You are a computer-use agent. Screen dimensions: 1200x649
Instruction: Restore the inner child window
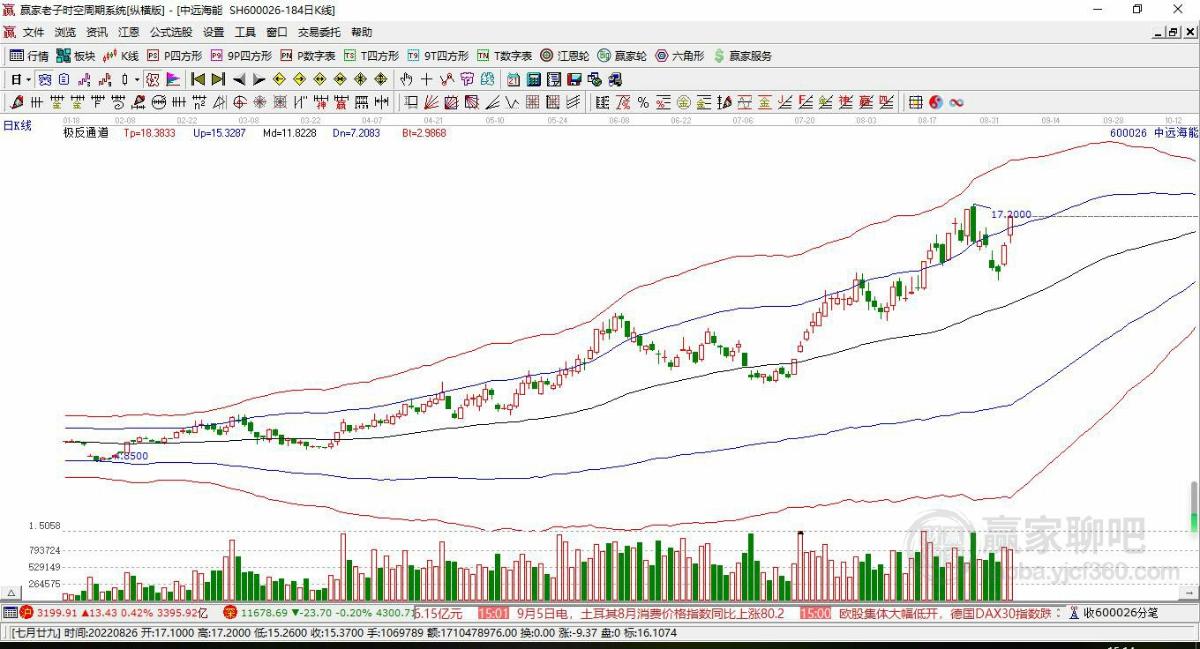pyautogui.click(x=1173, y=33)
